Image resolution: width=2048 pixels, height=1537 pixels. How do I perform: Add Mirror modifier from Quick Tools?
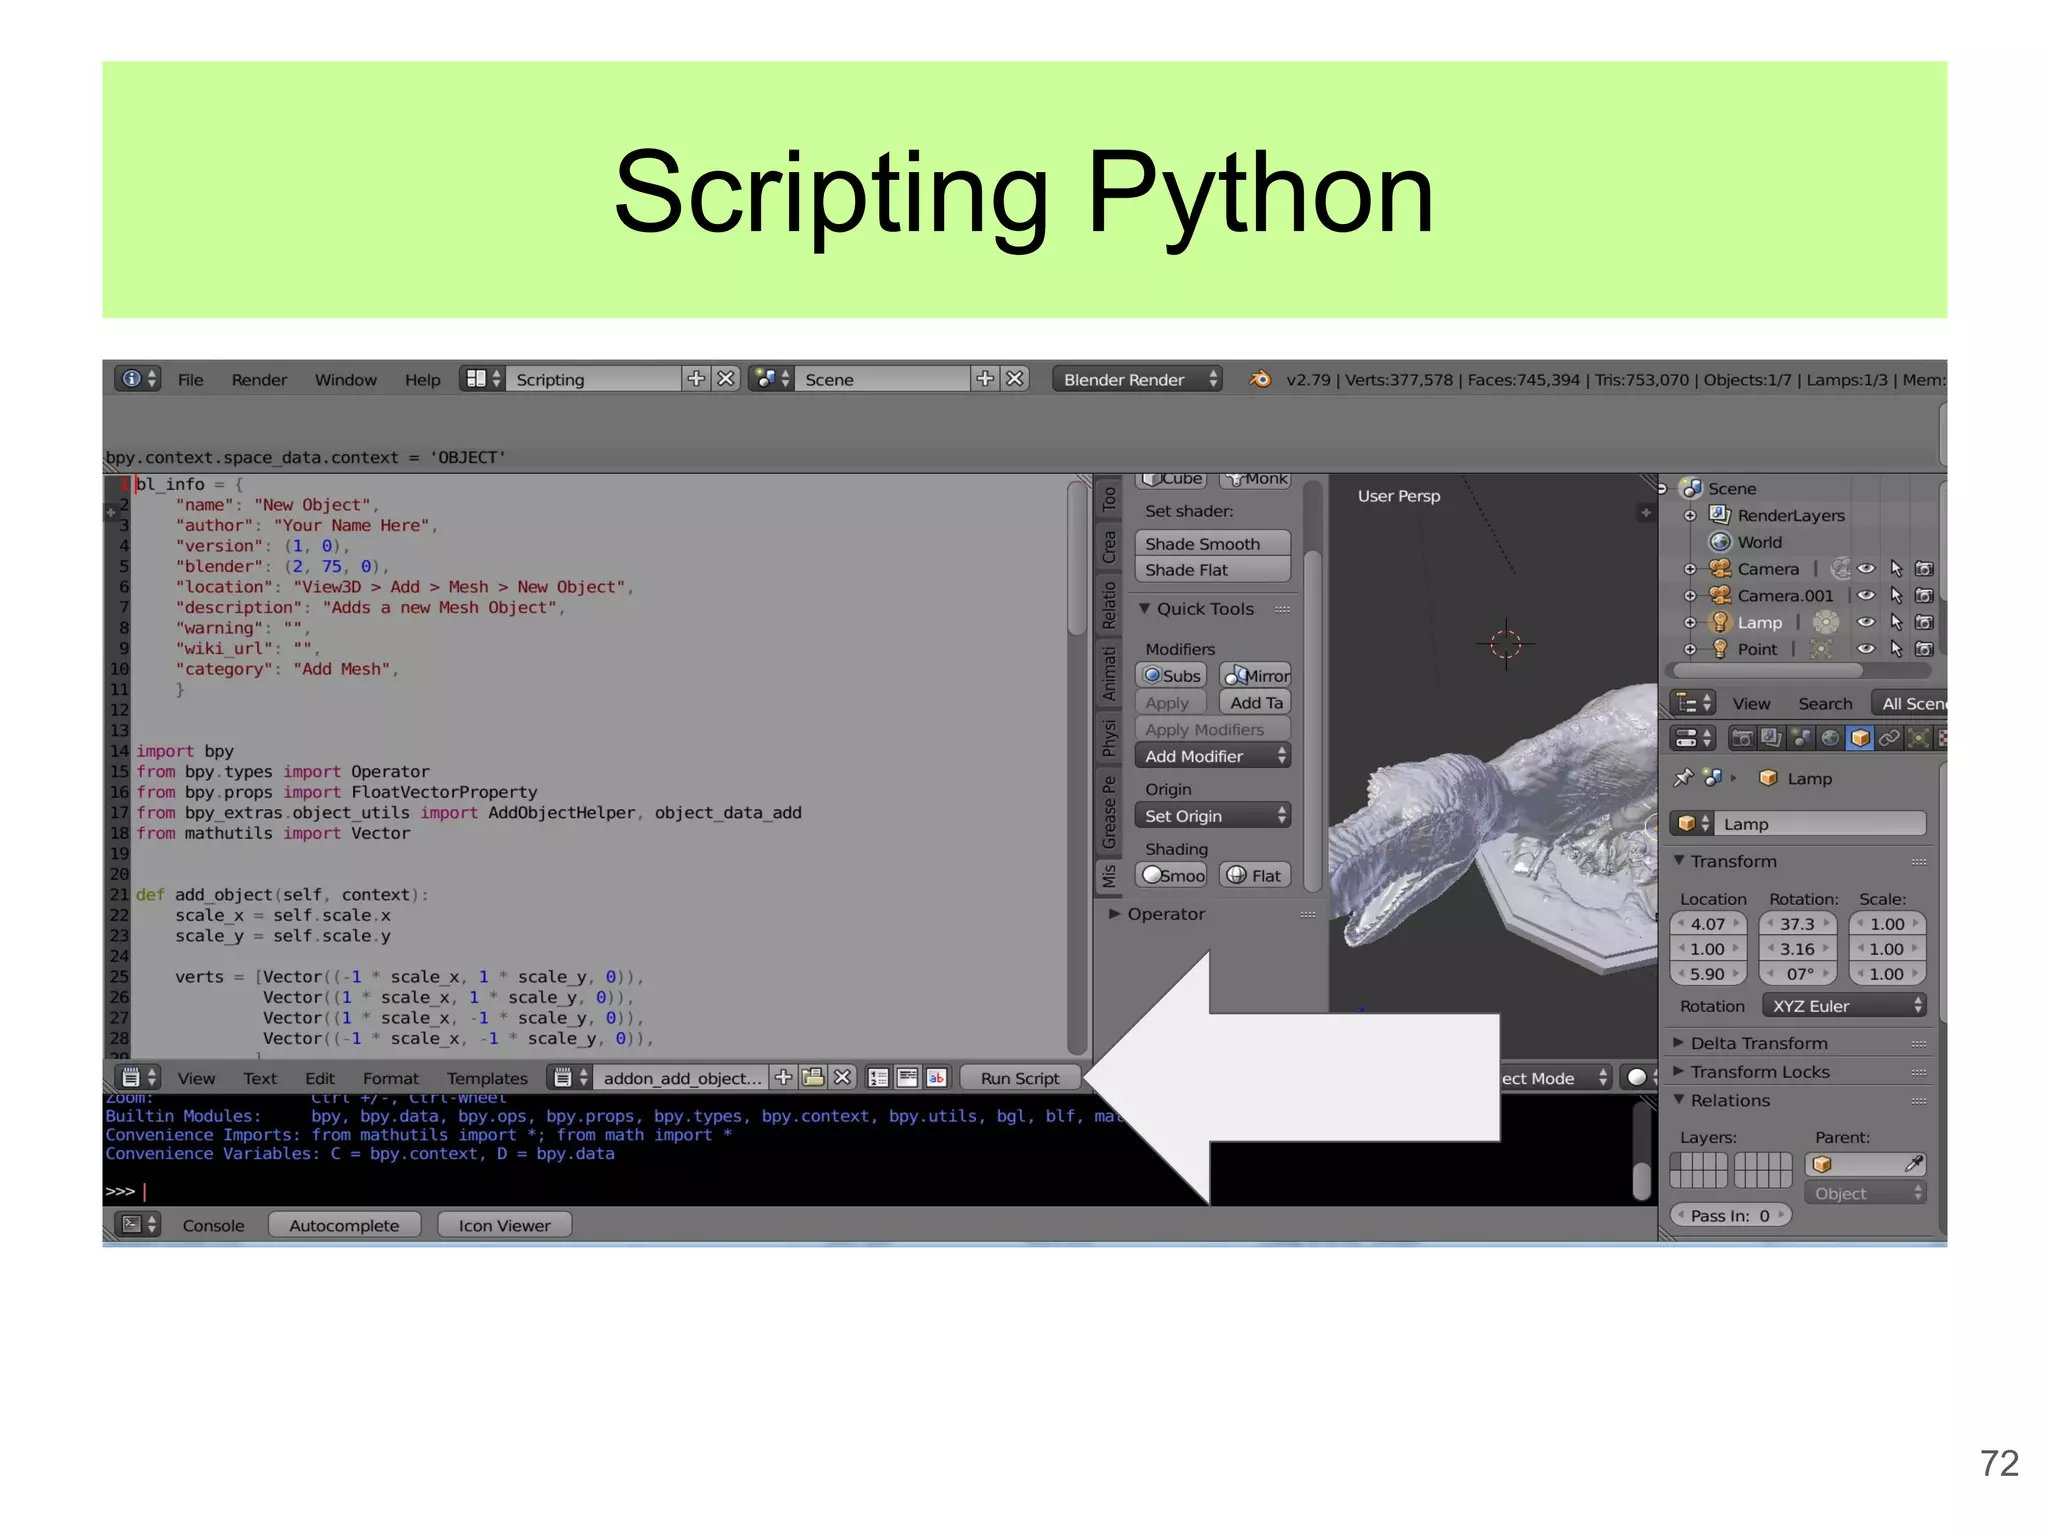pos(1256,675)
